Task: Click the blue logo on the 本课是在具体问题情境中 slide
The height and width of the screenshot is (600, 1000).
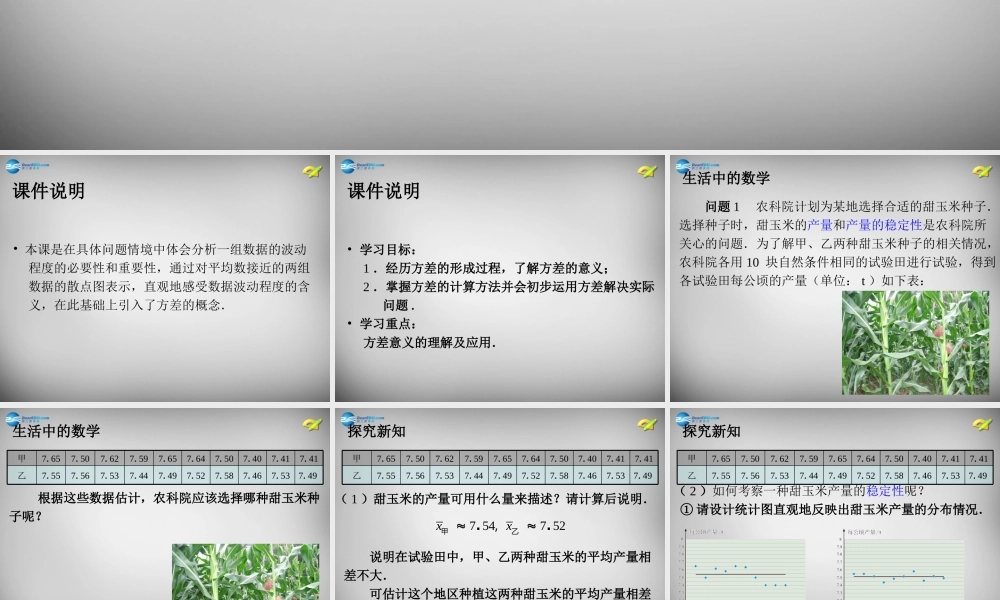Action: pos(27,166)
